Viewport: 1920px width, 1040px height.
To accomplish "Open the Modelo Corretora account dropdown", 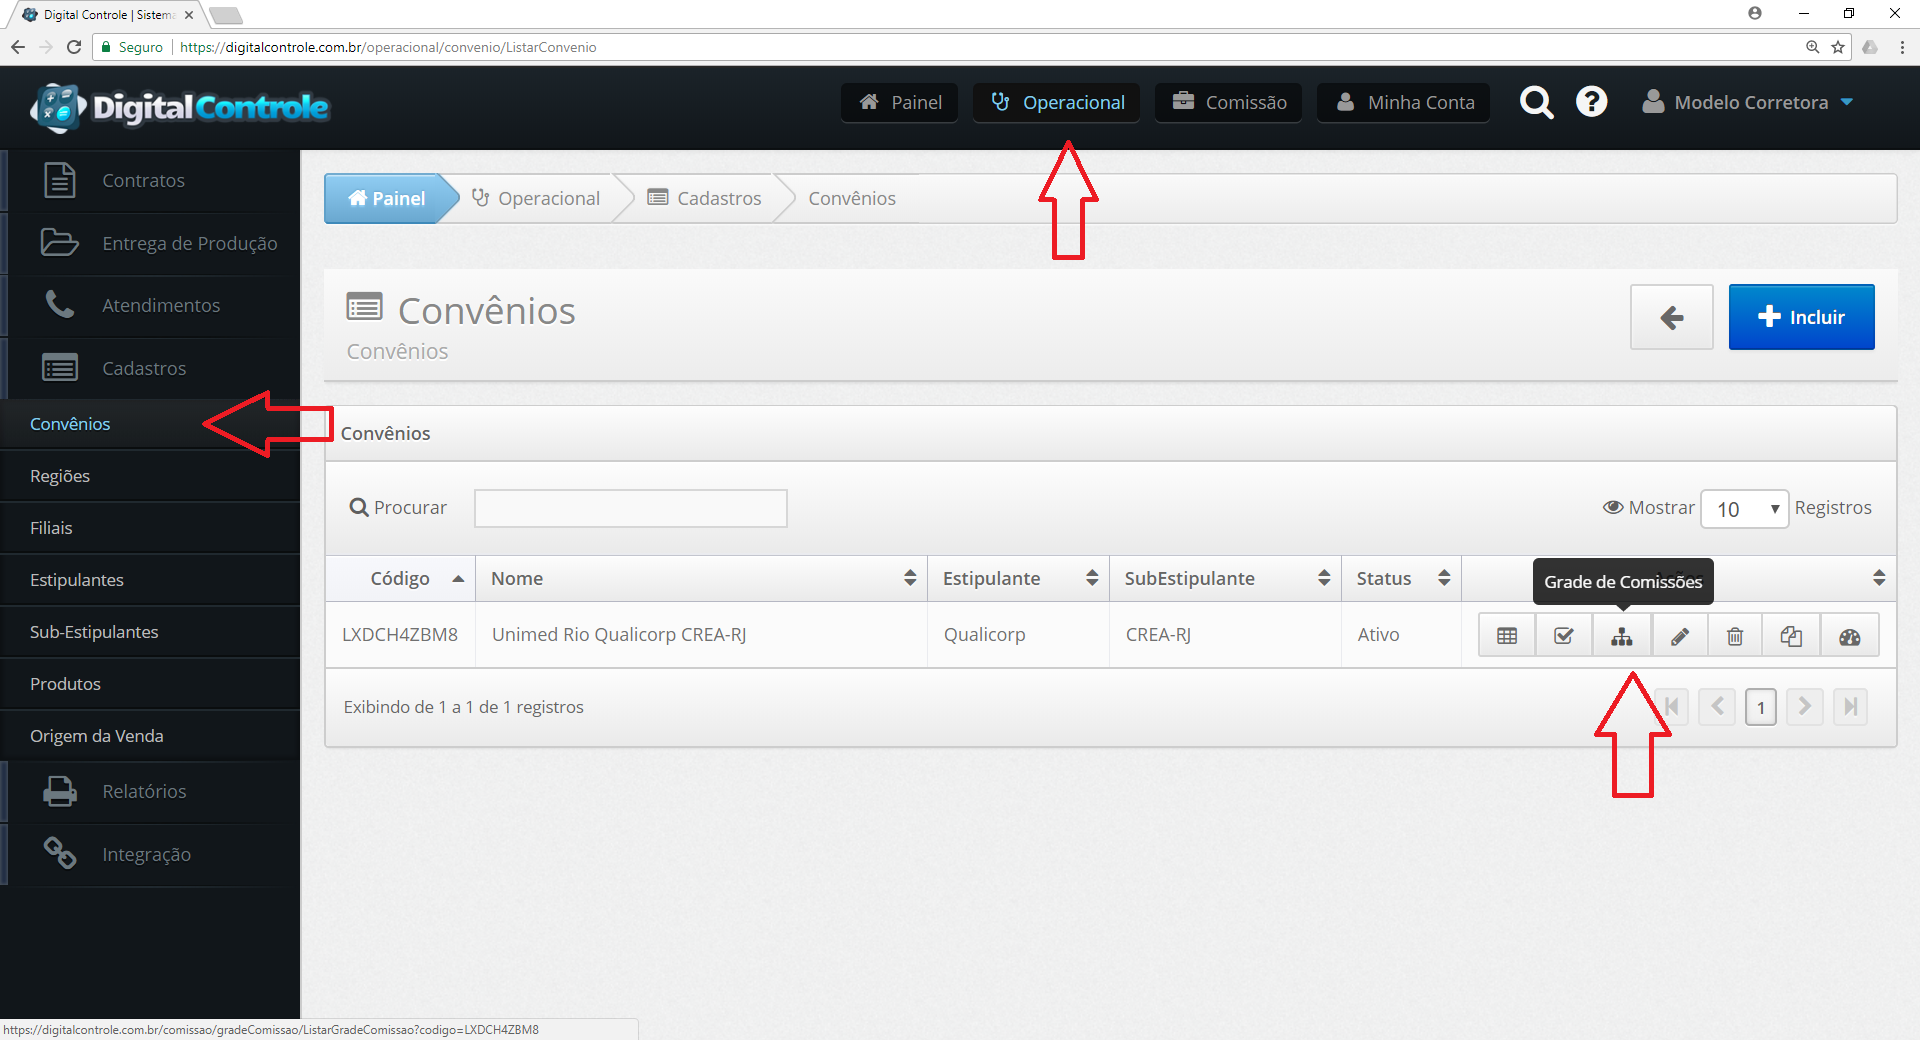I will [x=1748, y=102].
